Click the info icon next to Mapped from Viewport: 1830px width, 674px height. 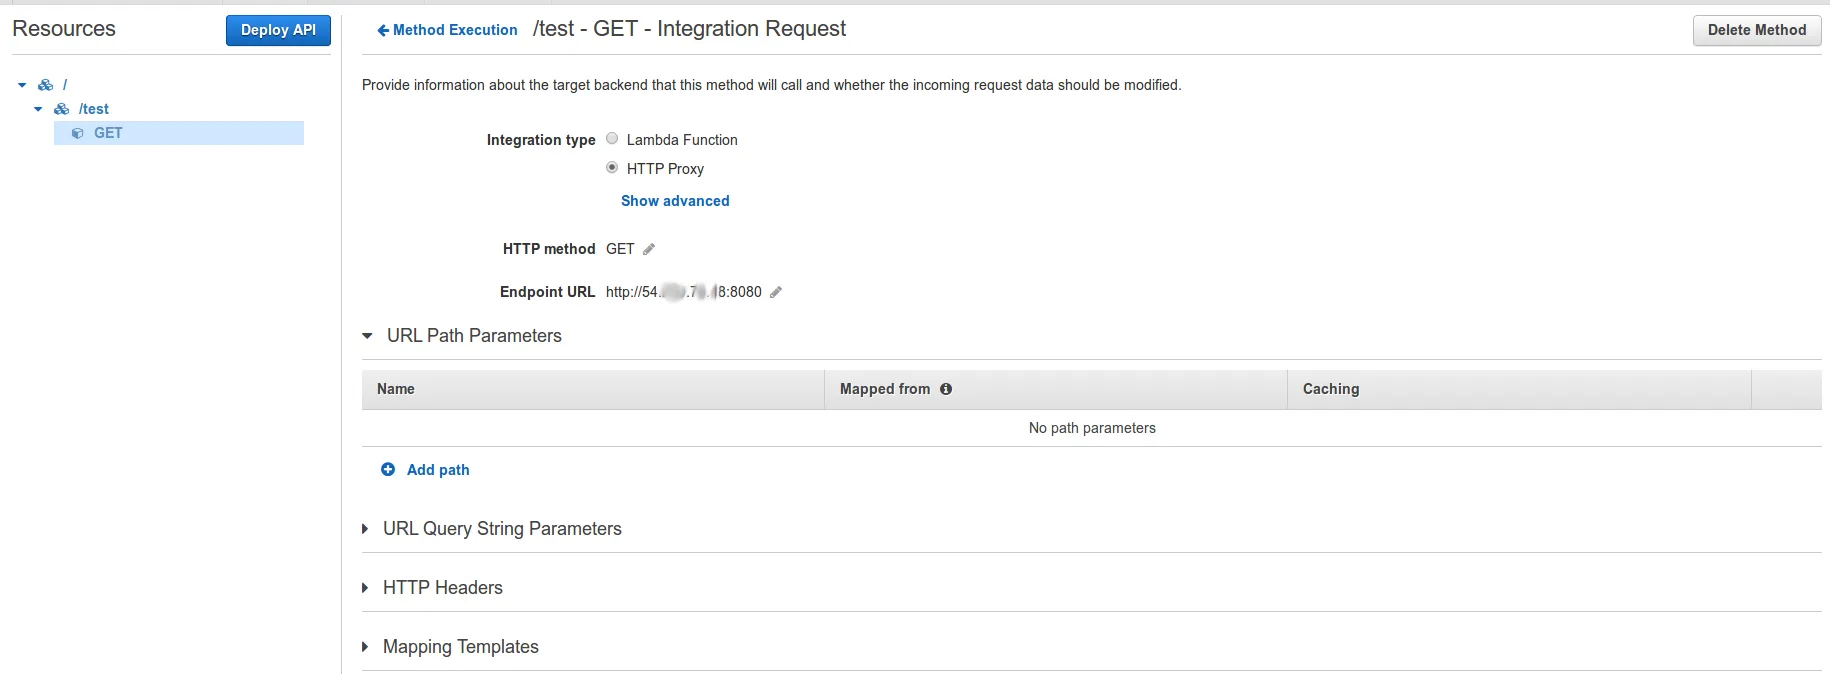tap(946, 389)
